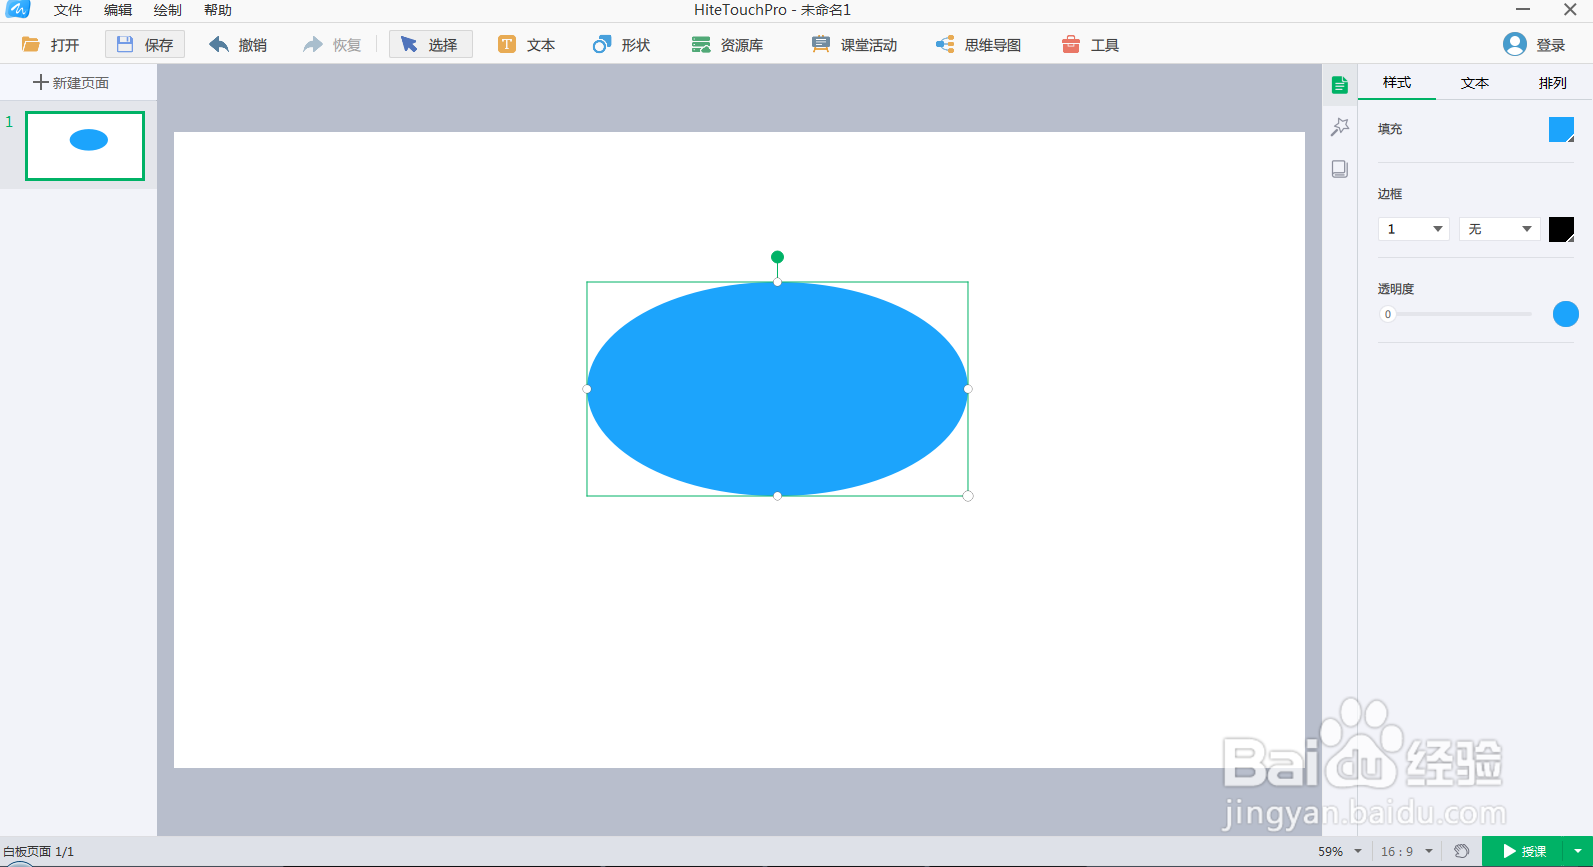Click the 白板页面 1/1 status text
The image size is (1593, 867).
pyautogui.click(x=38, y=852)
